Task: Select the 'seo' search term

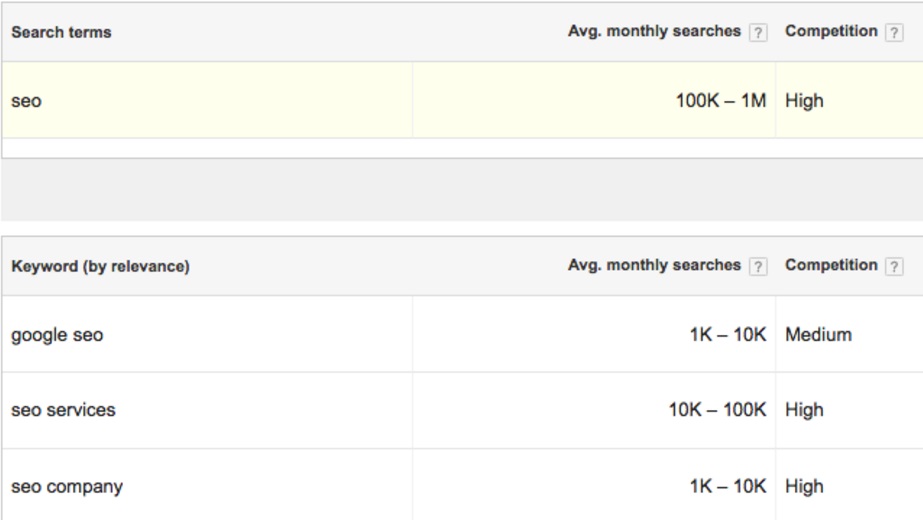Action: pos(26,101)
